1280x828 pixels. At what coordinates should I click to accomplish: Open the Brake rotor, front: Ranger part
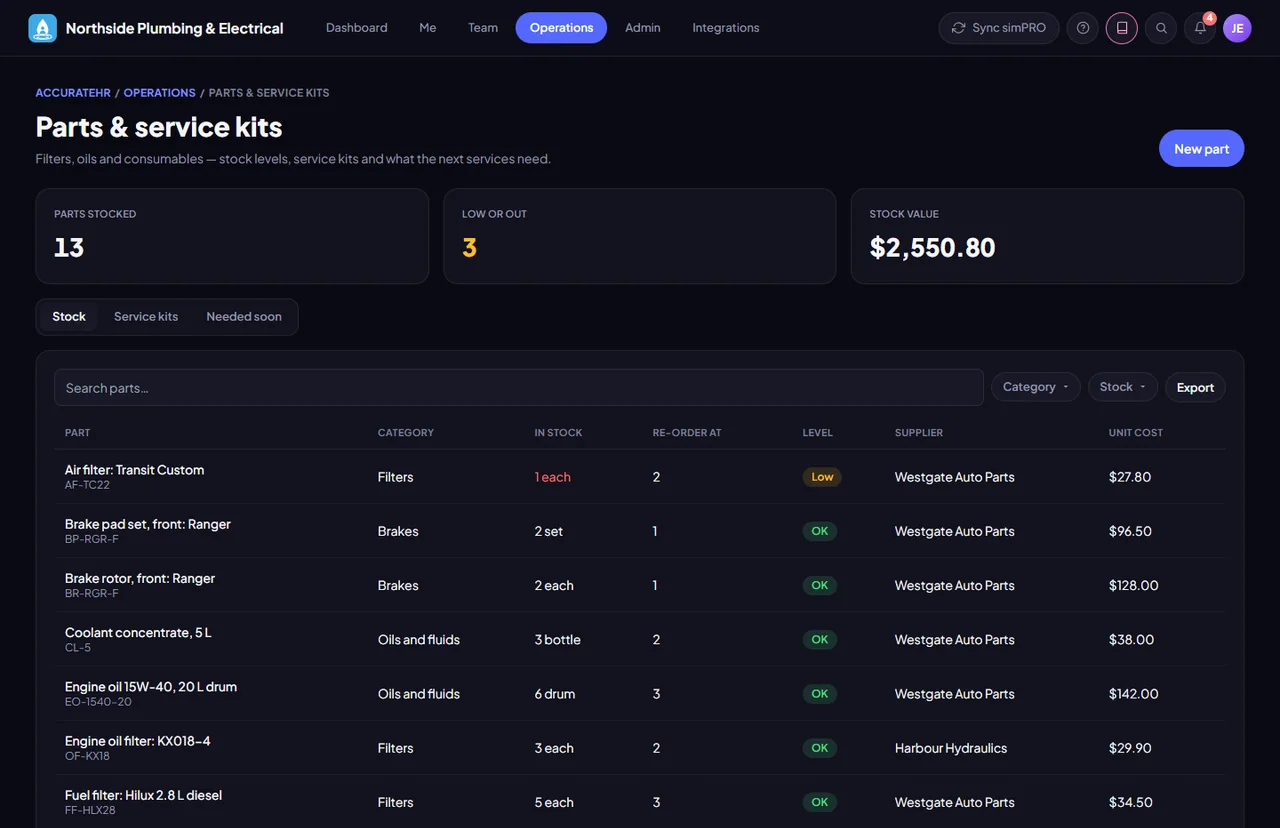(140, 578)
